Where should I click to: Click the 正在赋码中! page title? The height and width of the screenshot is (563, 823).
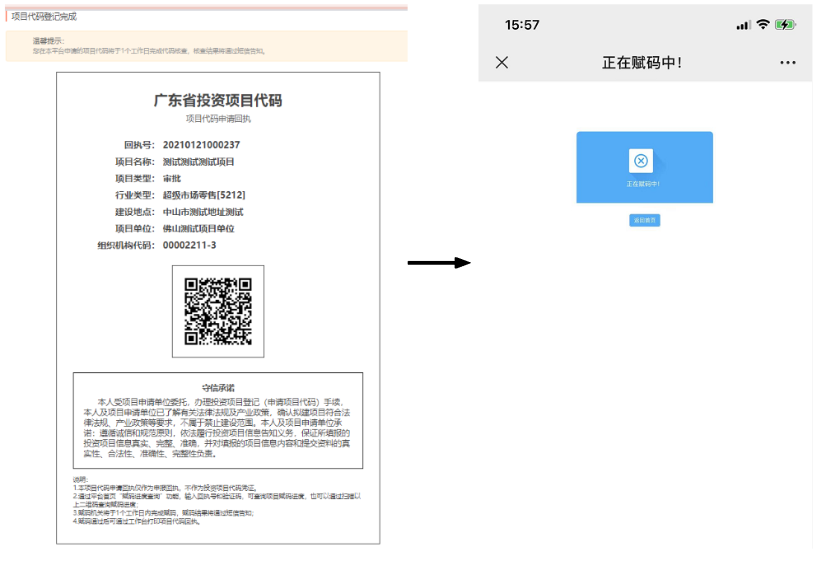(x=642, y=63)
